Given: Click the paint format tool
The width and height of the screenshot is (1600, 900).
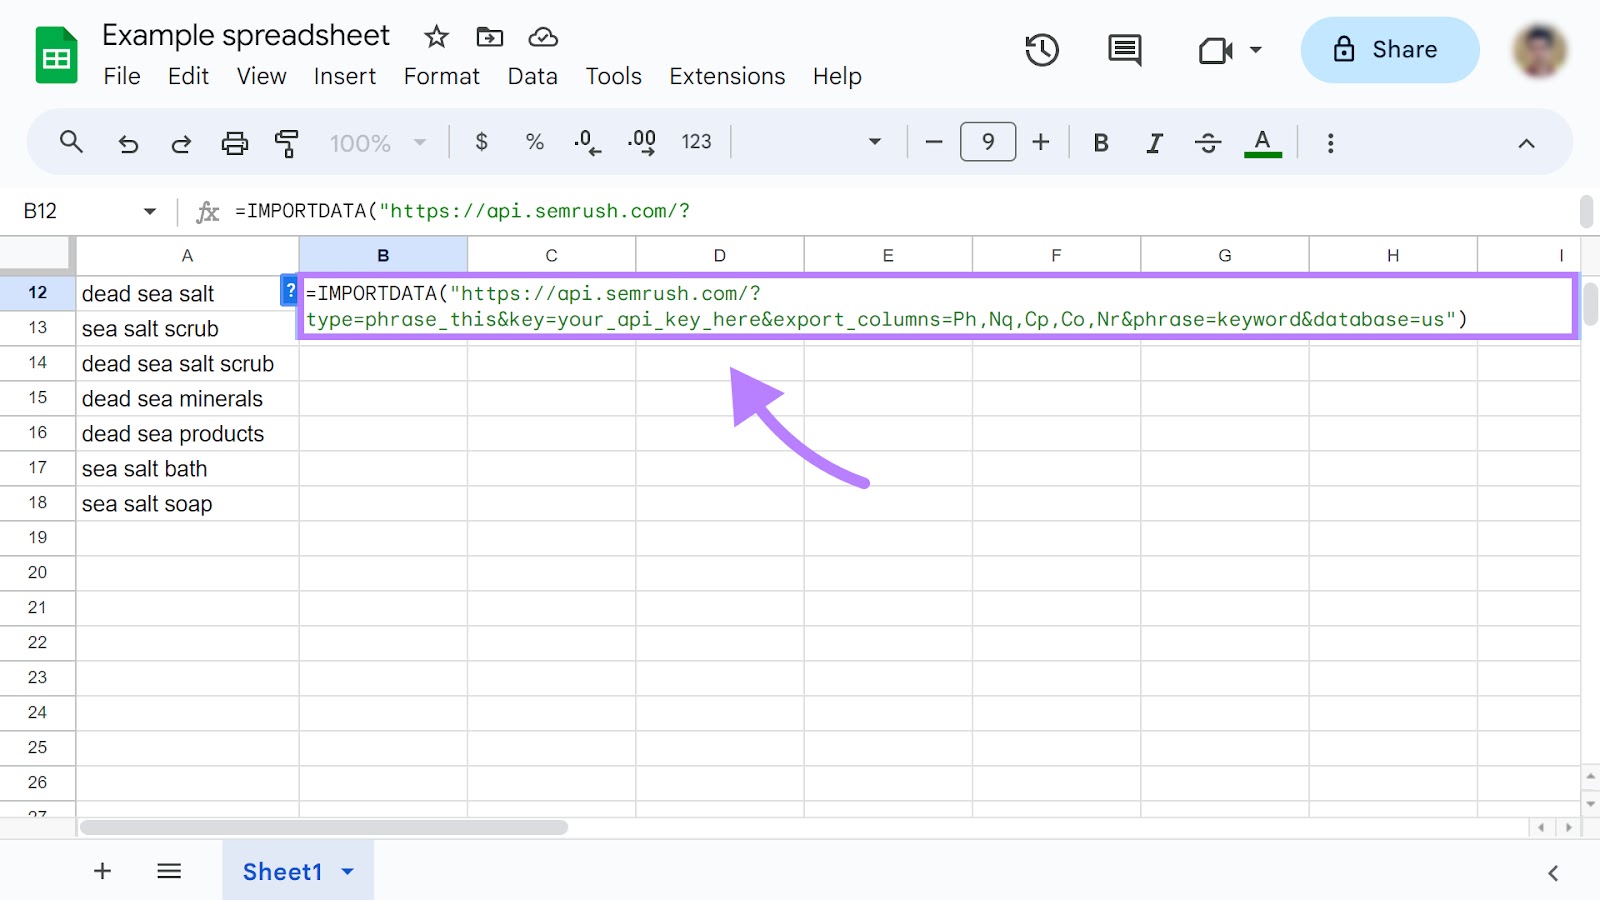Looking at the screenshot, I should pos(287,142).
